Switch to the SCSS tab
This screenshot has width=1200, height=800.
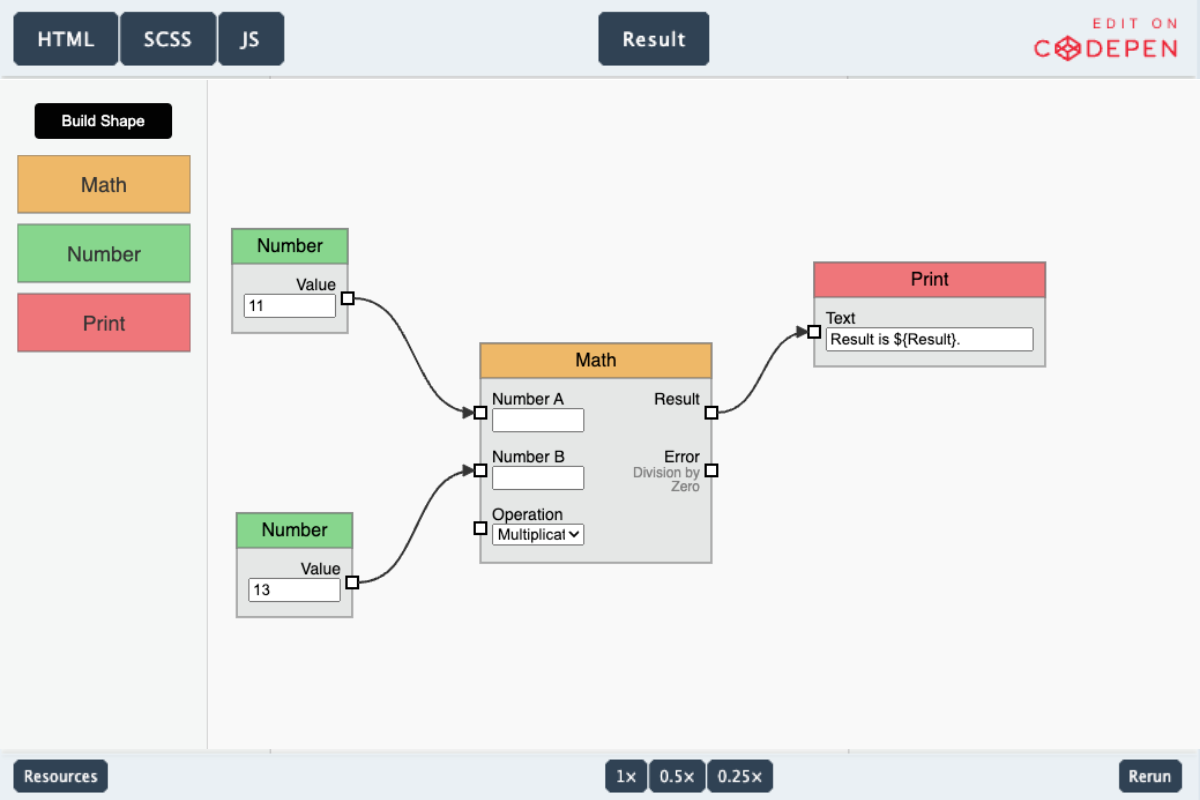pyautogui.click(x=167, y=38)
